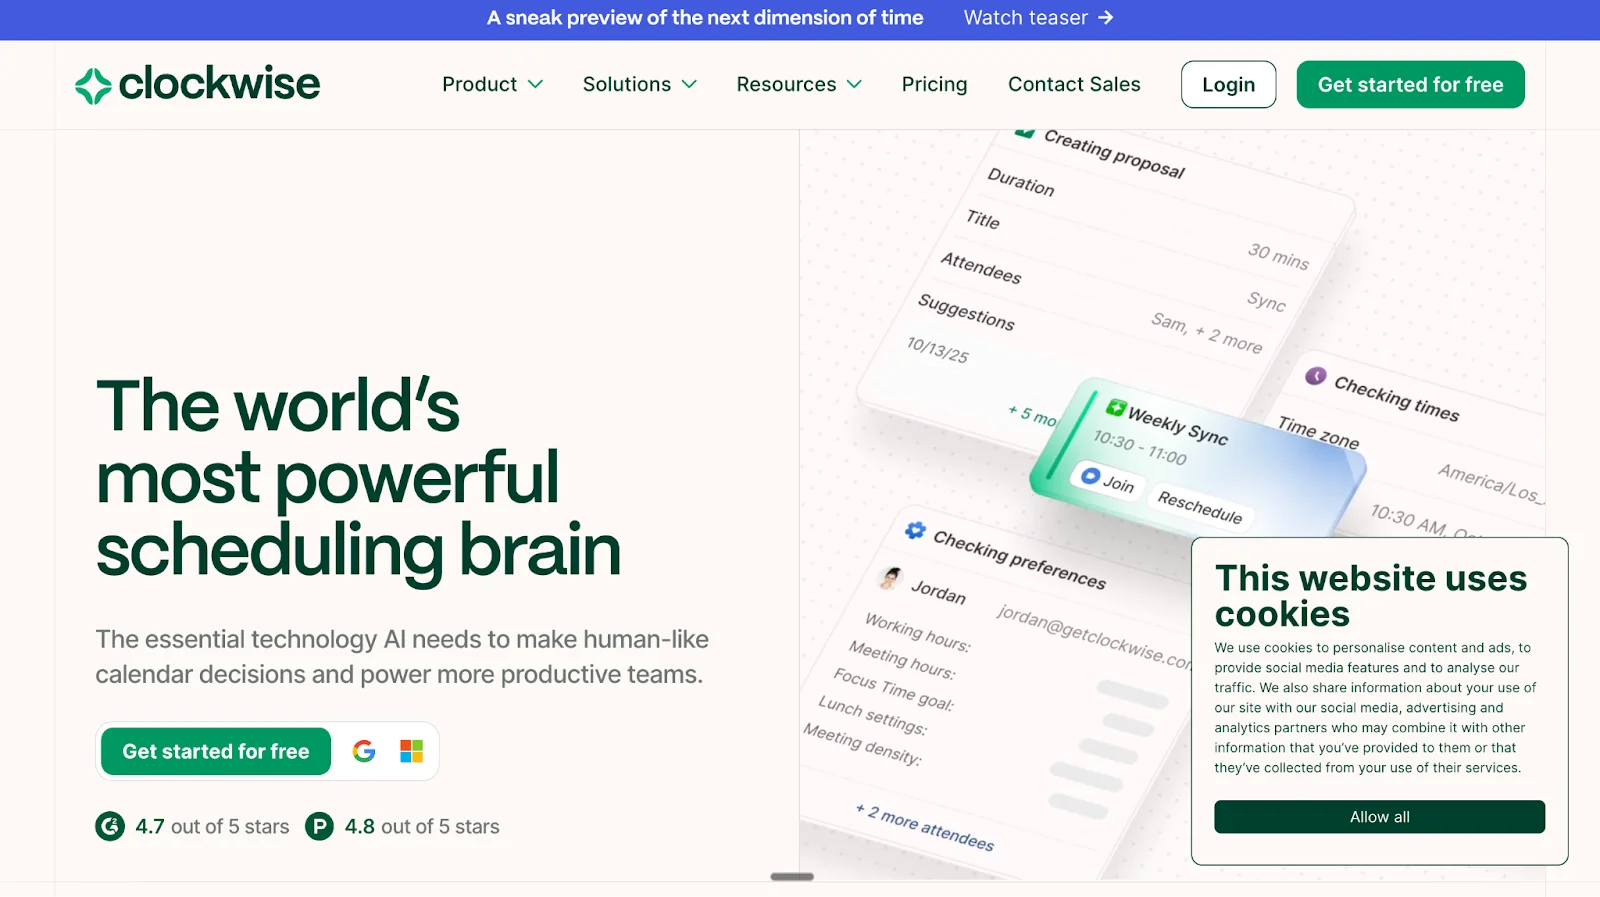The width and height of the screenshot is (1600, 897).
Task: Click the Weekly Sync card icon
Action: pyautogui.click(x=1116, y=407)
